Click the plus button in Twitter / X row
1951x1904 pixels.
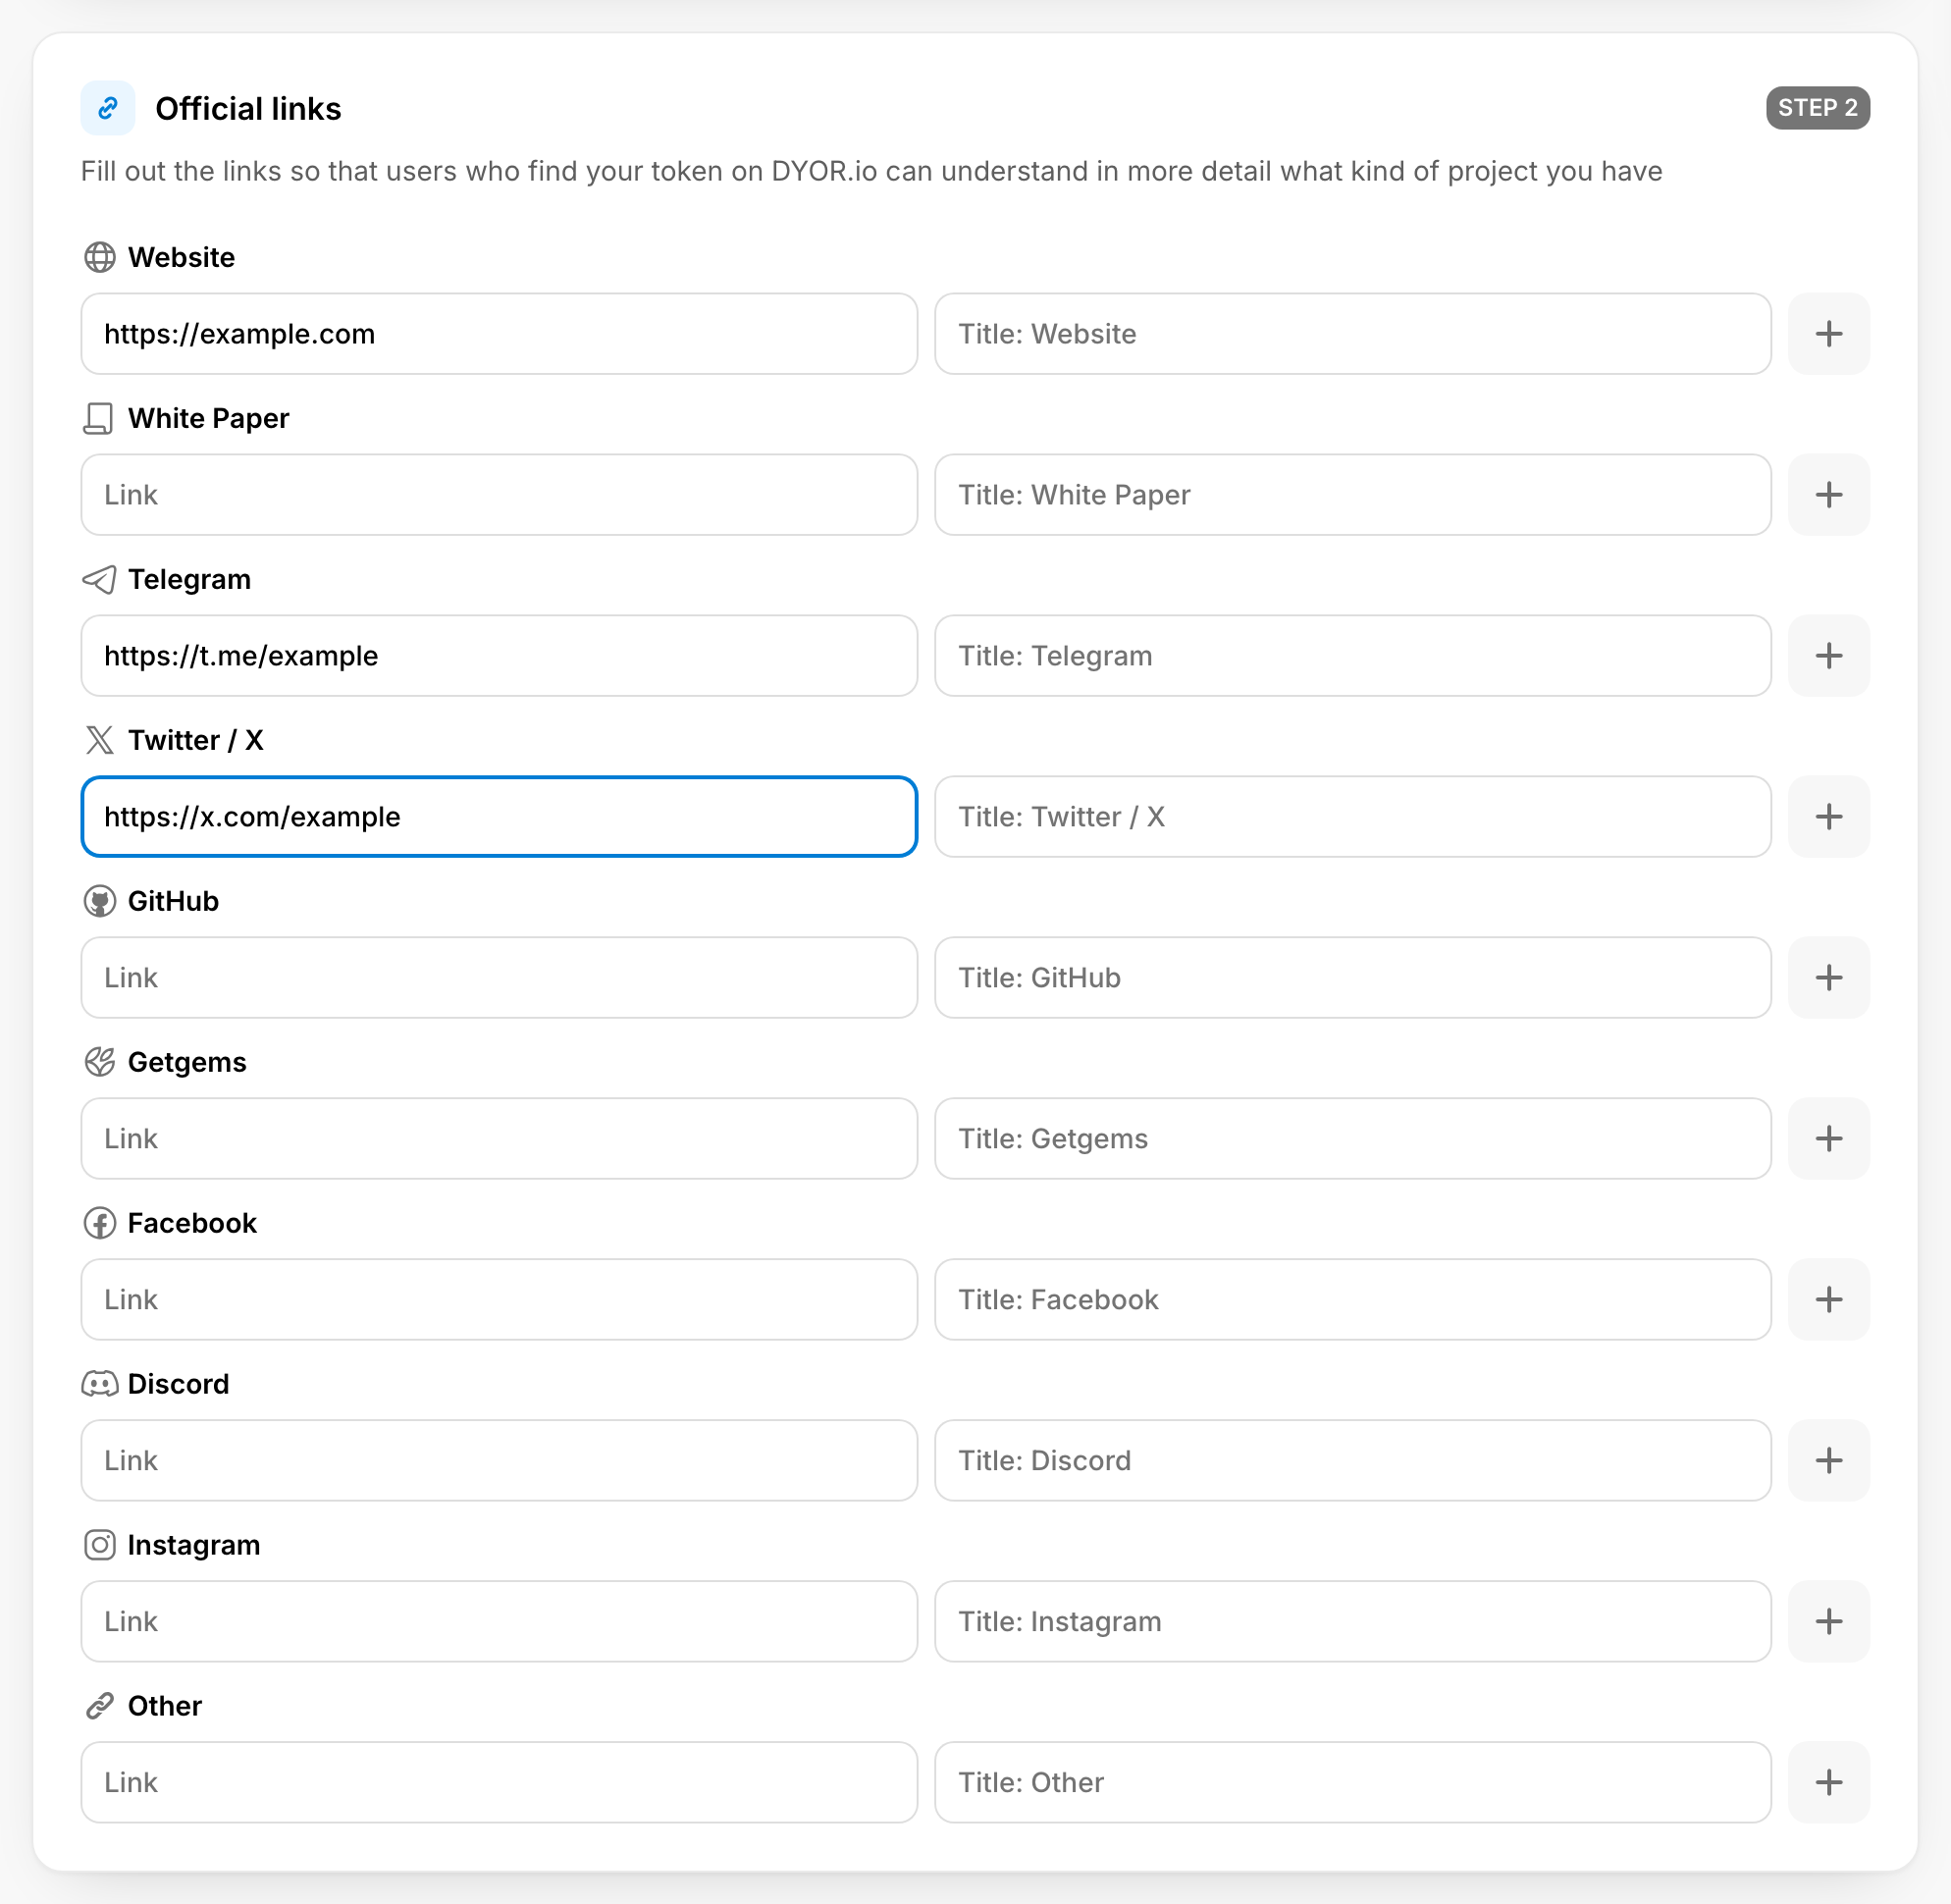[1828, 817]
